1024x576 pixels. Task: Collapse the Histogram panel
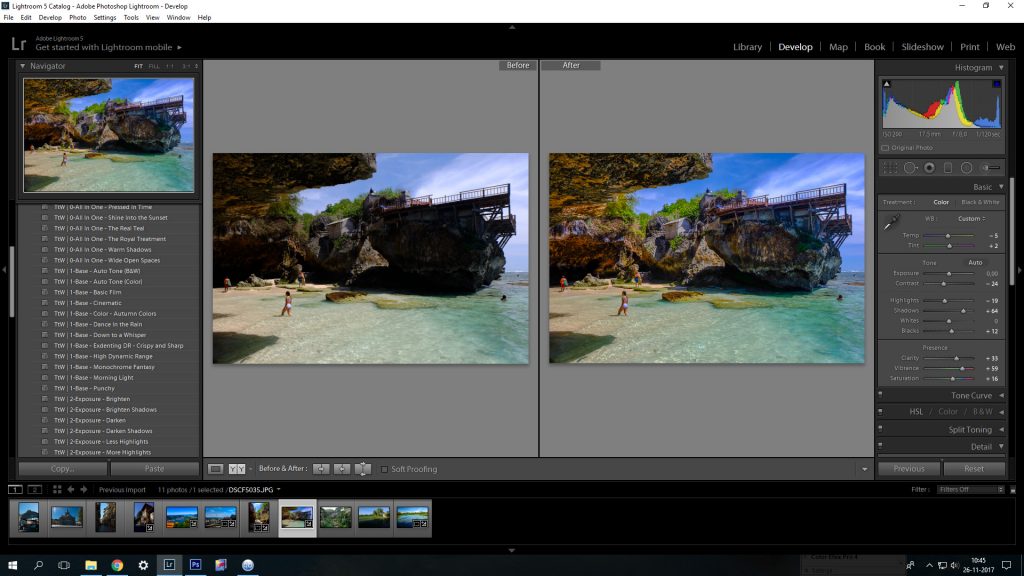click(x=1001, y=67)
